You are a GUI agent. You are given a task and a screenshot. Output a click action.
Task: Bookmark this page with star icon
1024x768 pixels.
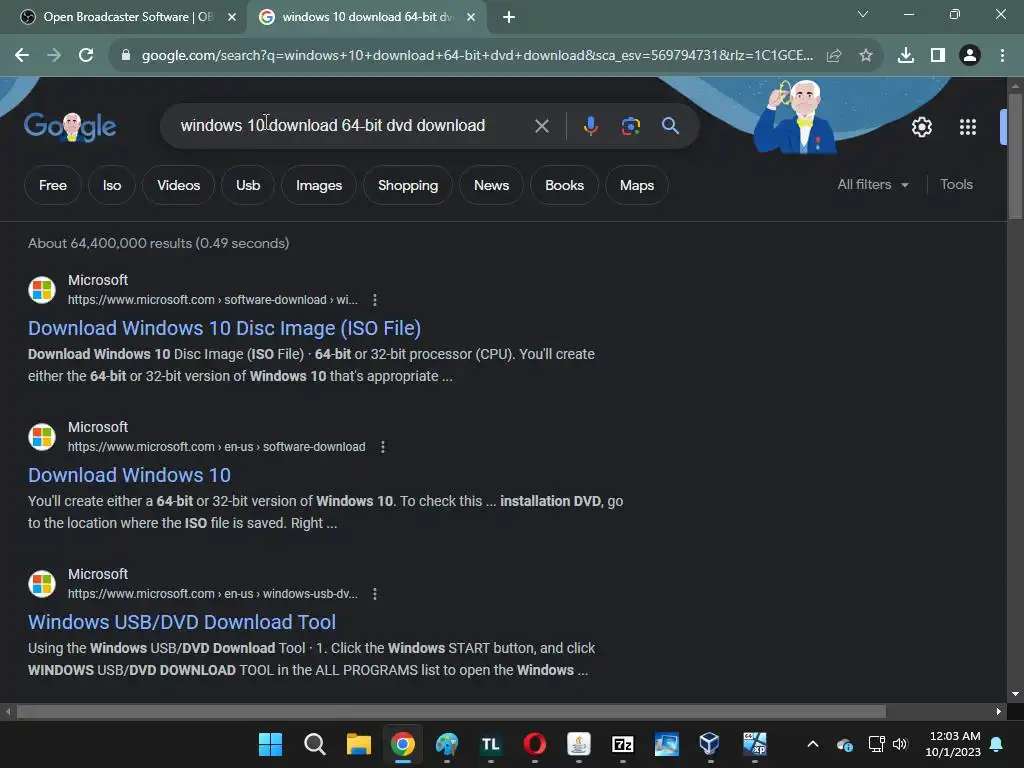(866, 56)
